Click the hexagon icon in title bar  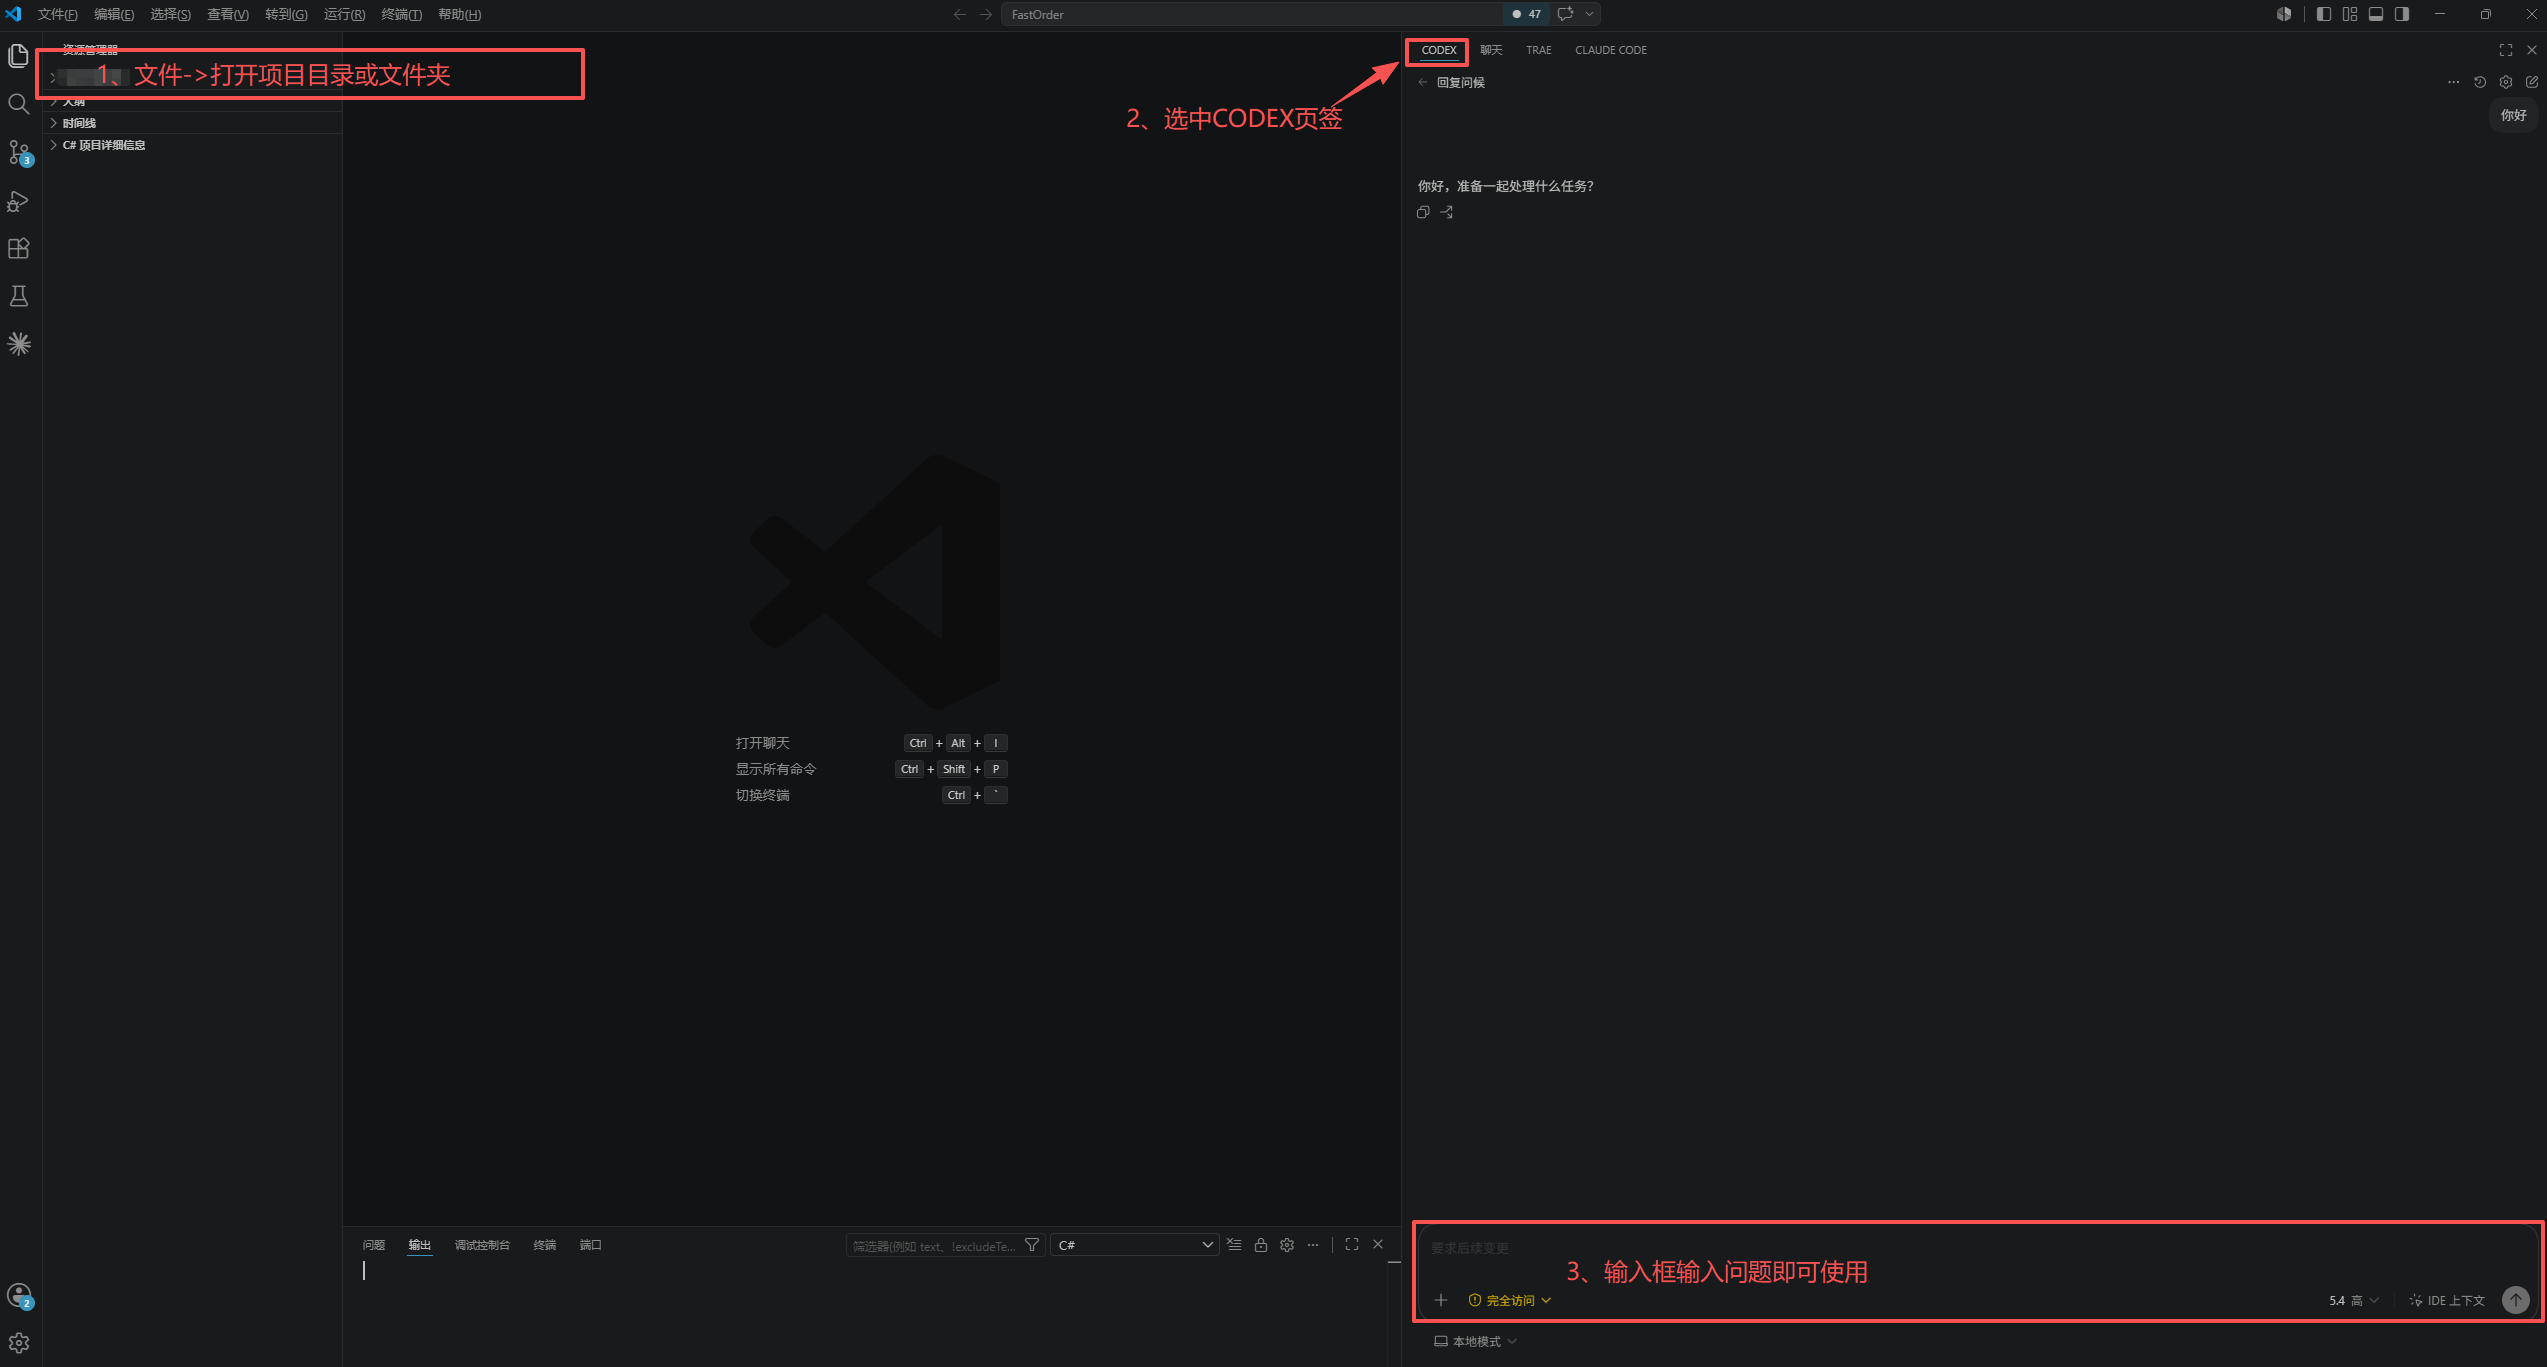click(2284, 14)
